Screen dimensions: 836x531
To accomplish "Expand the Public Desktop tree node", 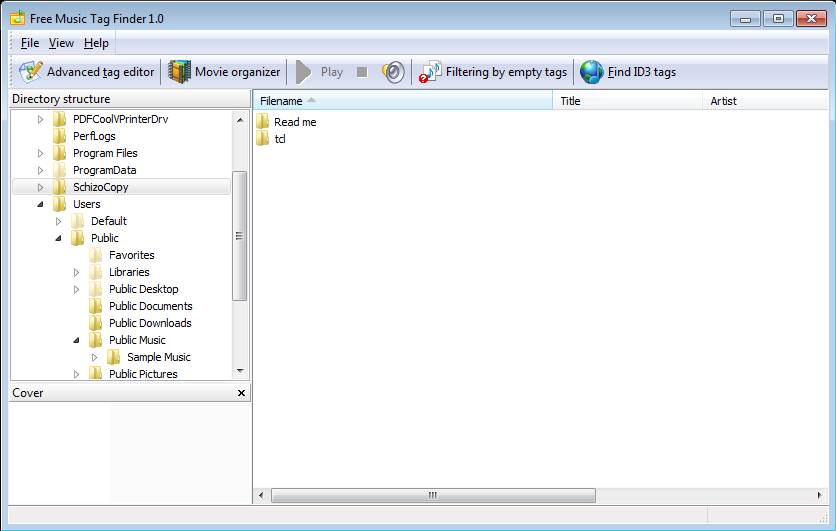I will pos(77,289).
